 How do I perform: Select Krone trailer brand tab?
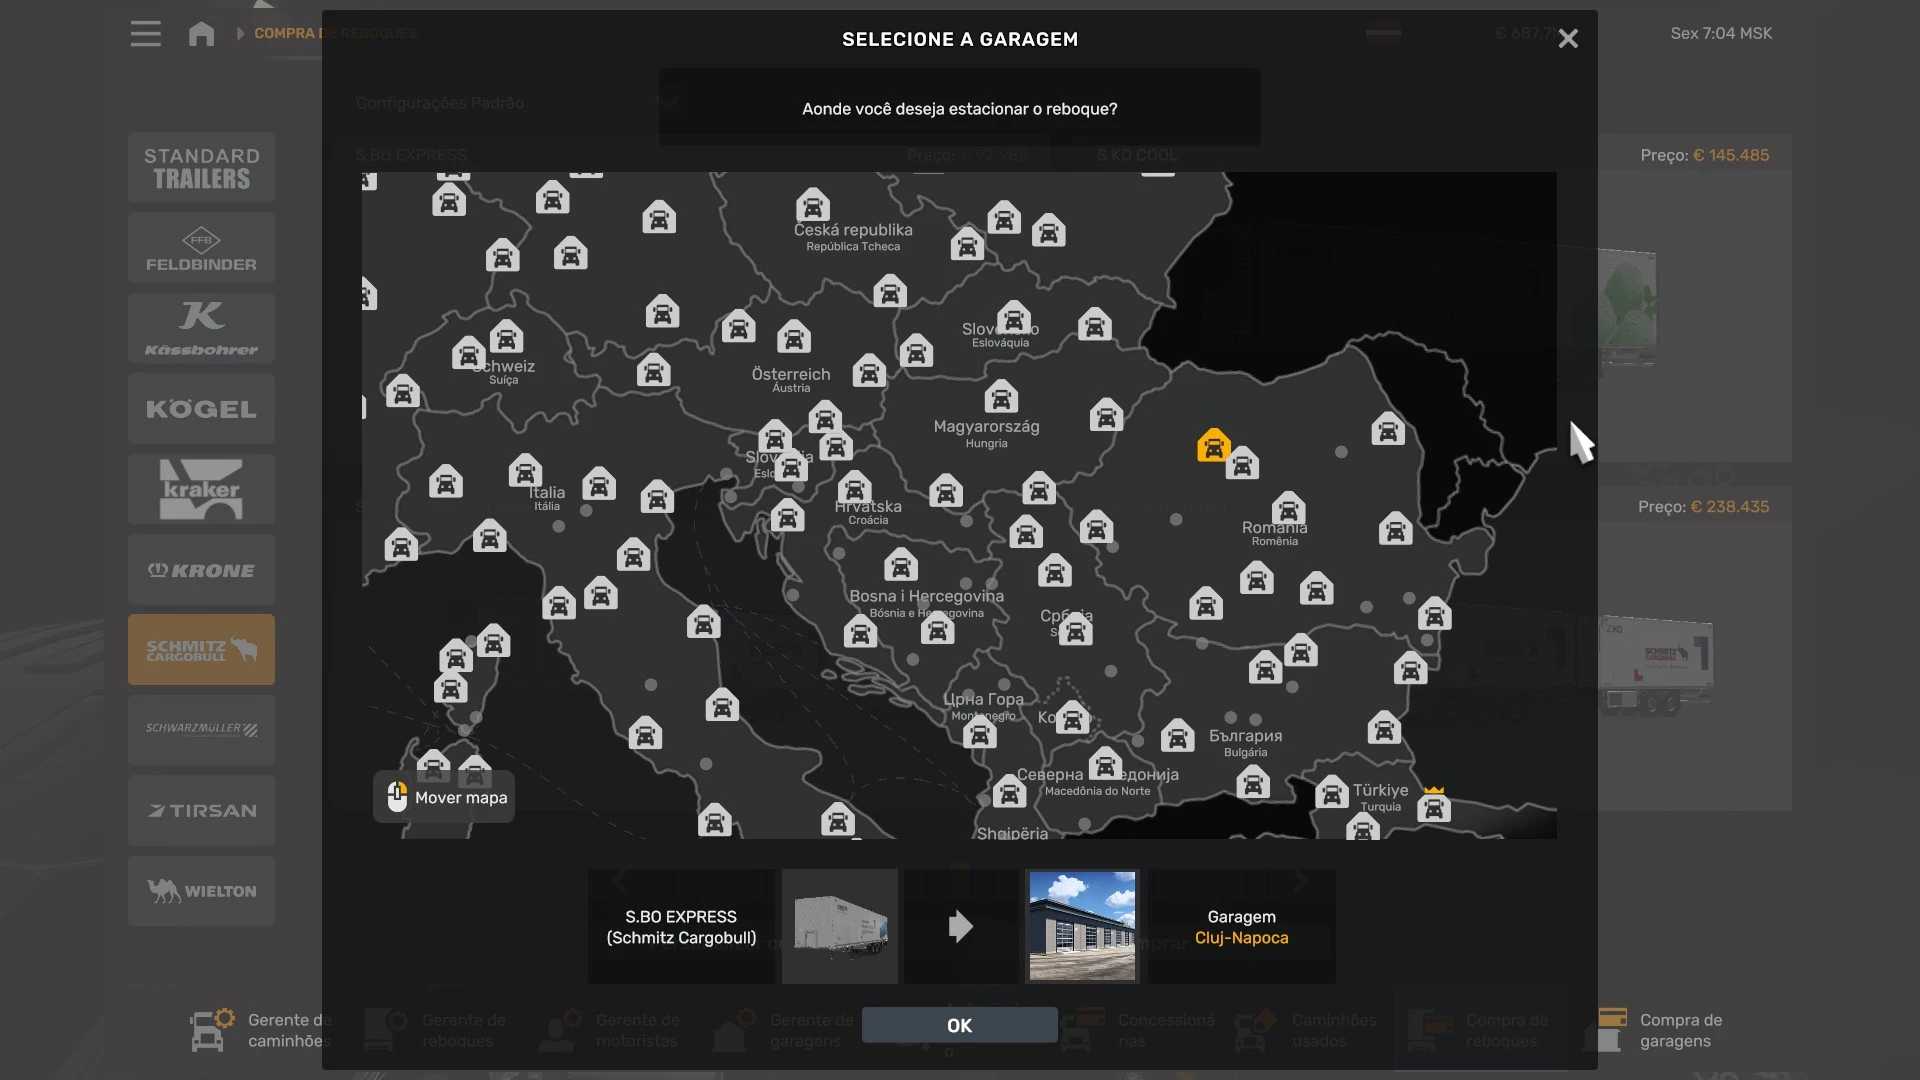pos(201,570)
